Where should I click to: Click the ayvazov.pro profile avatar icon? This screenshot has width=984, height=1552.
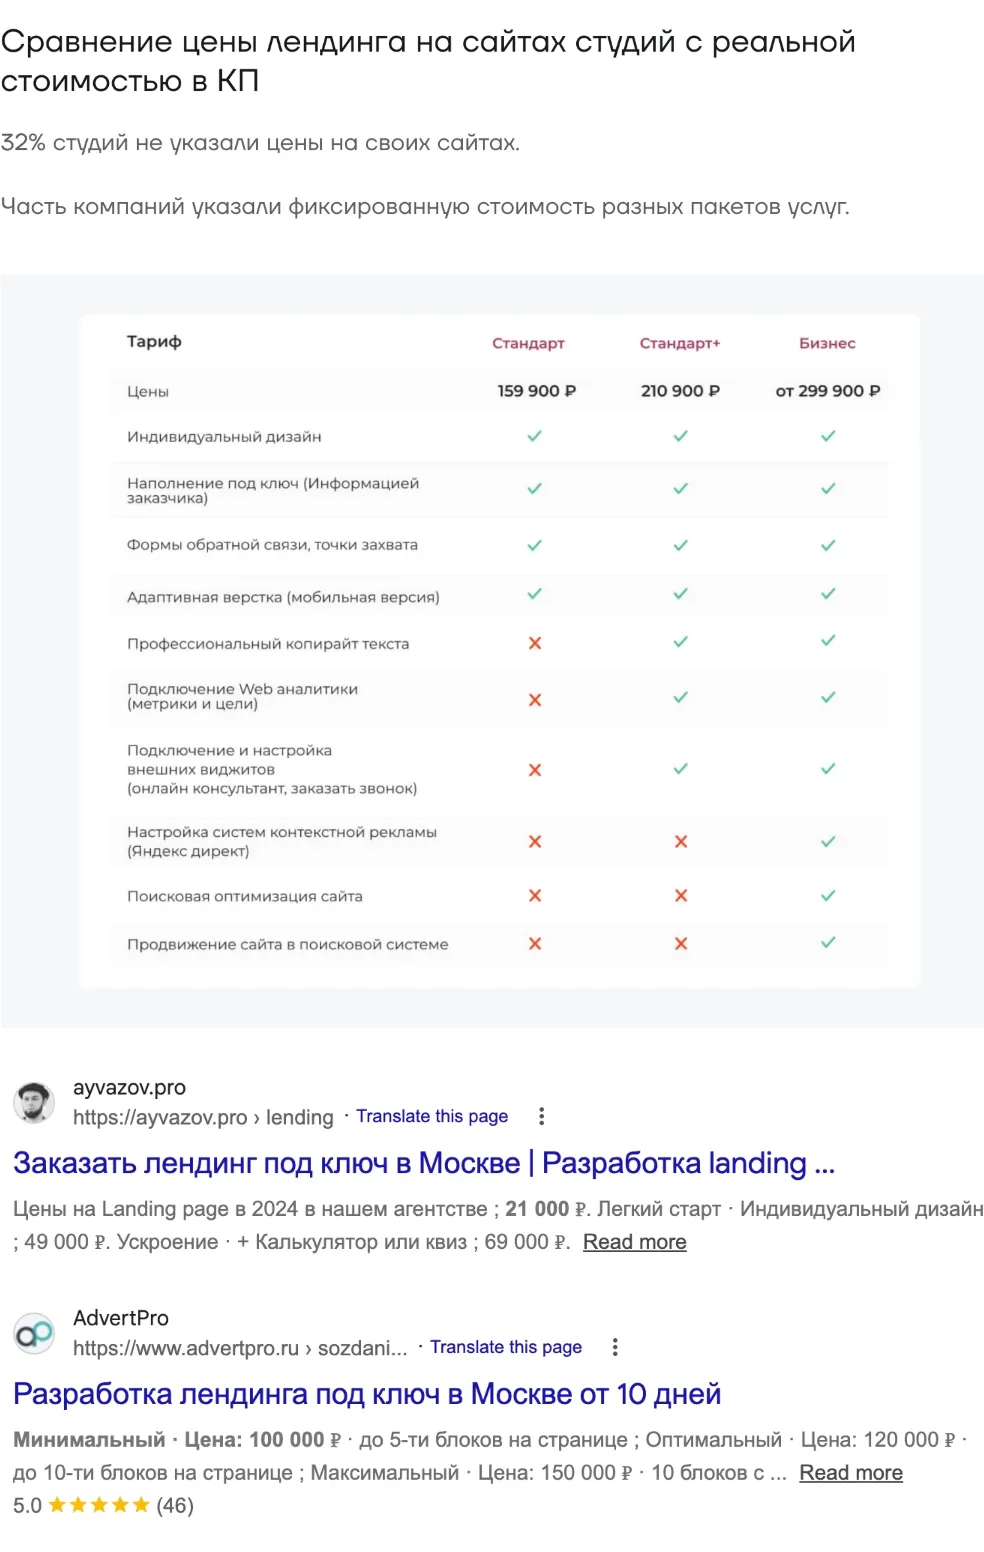34,1102
